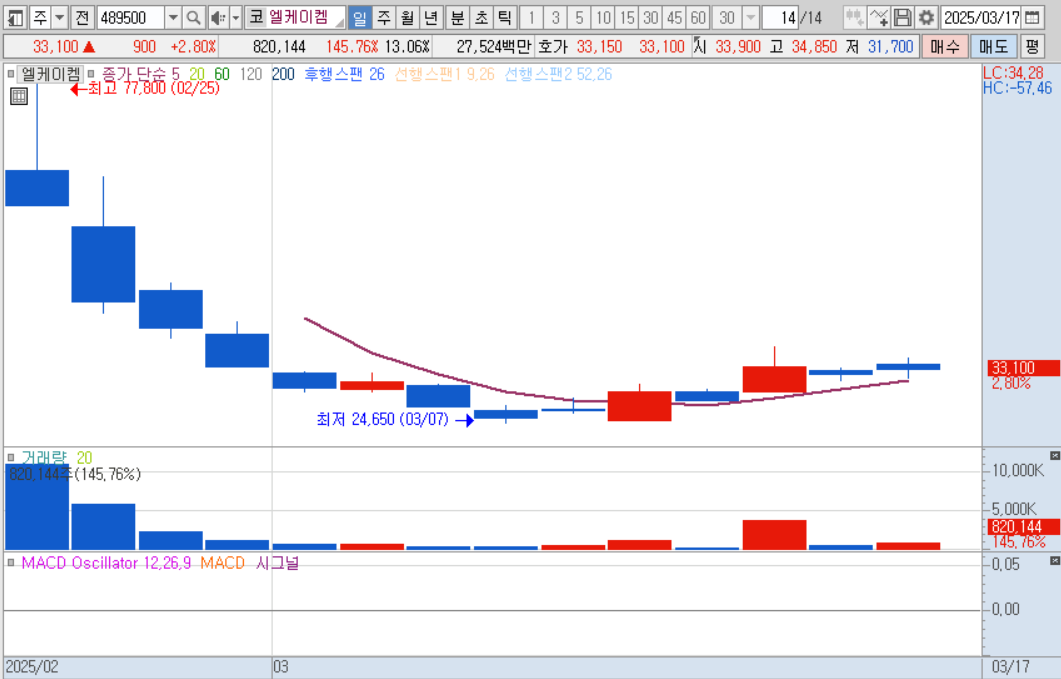Viewport: 1061px width, 679px height.
Task: Open the custom interval 30 dropdown arrow
Action: point(750,18)
